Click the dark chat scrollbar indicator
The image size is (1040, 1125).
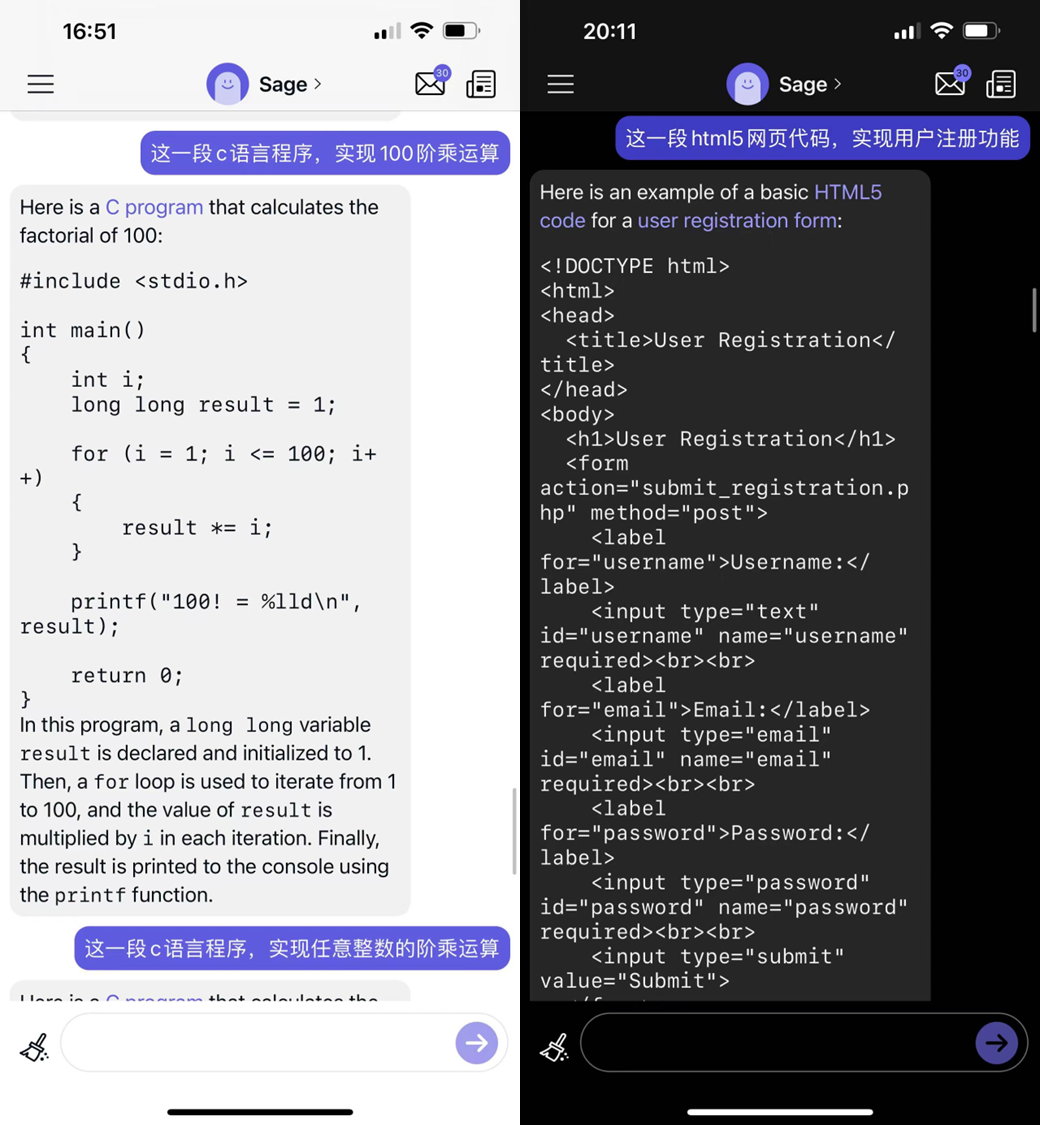pyautogui.click(x=1034, y=310)
